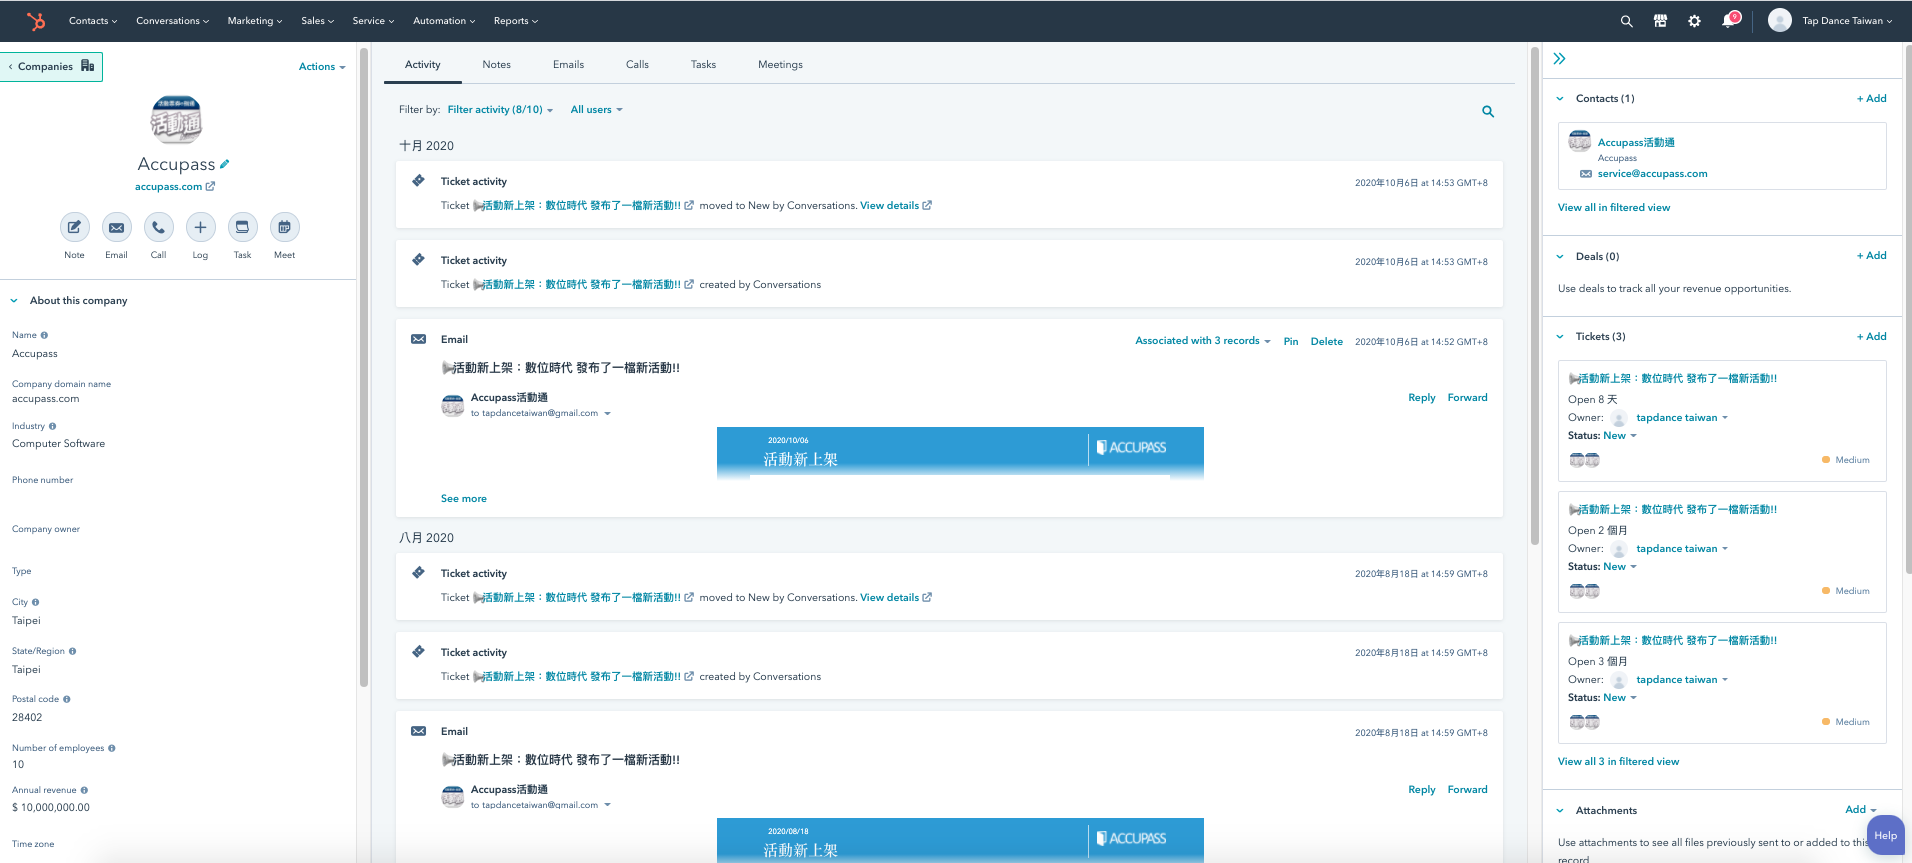
Task: Click the Call action icon
Action: point(158,227)
